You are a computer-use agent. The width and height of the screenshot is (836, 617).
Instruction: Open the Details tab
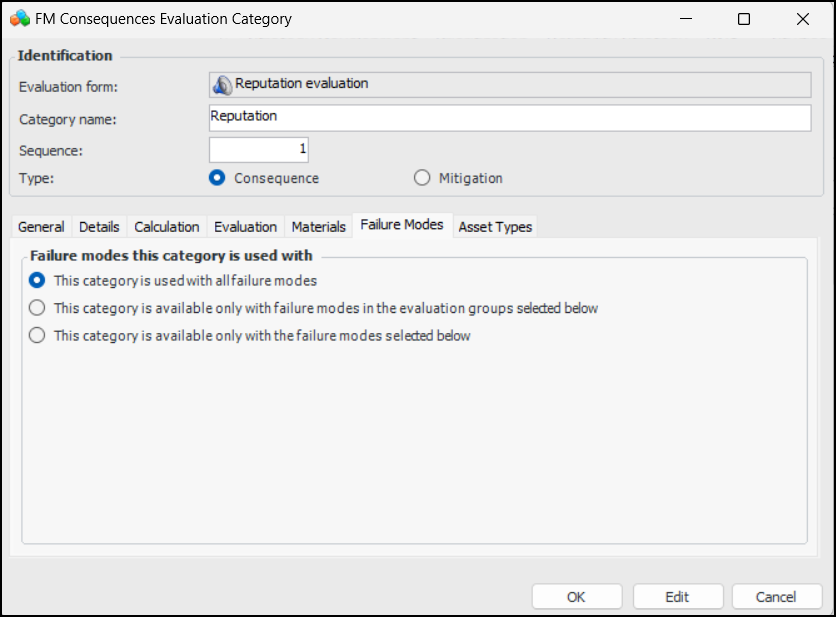tap(99, 227)
